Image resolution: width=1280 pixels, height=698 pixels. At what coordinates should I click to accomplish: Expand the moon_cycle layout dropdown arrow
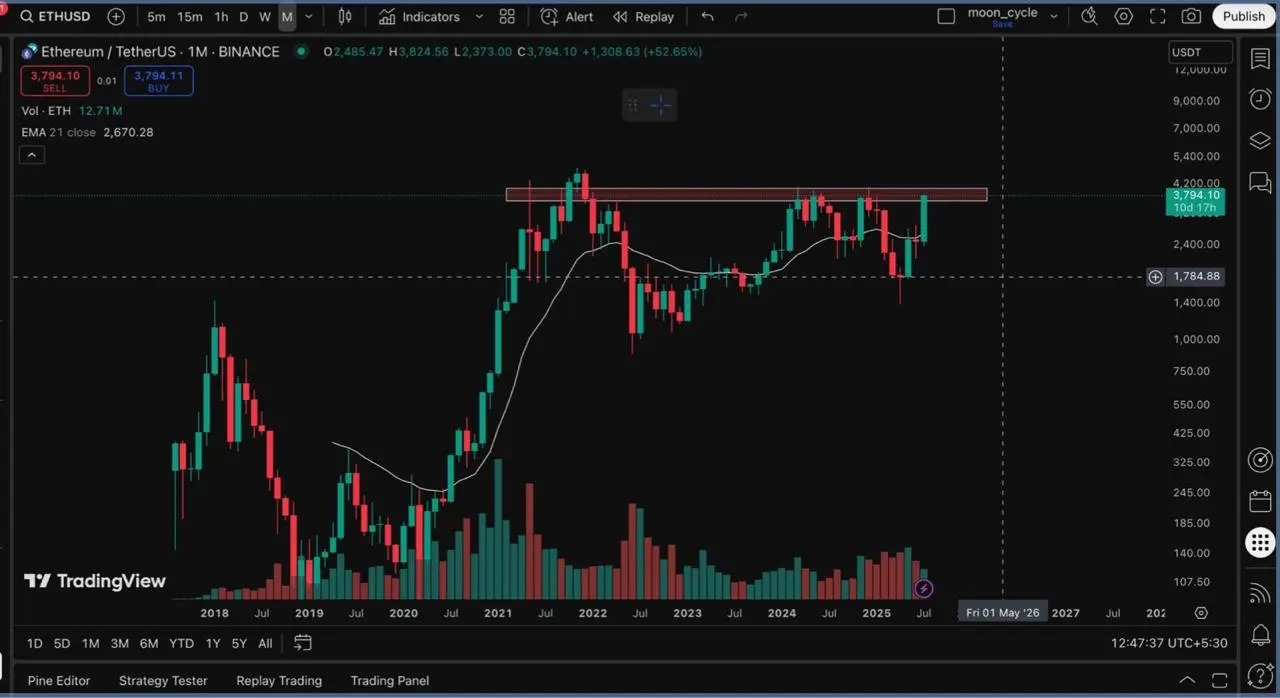tap(1054, 16)
